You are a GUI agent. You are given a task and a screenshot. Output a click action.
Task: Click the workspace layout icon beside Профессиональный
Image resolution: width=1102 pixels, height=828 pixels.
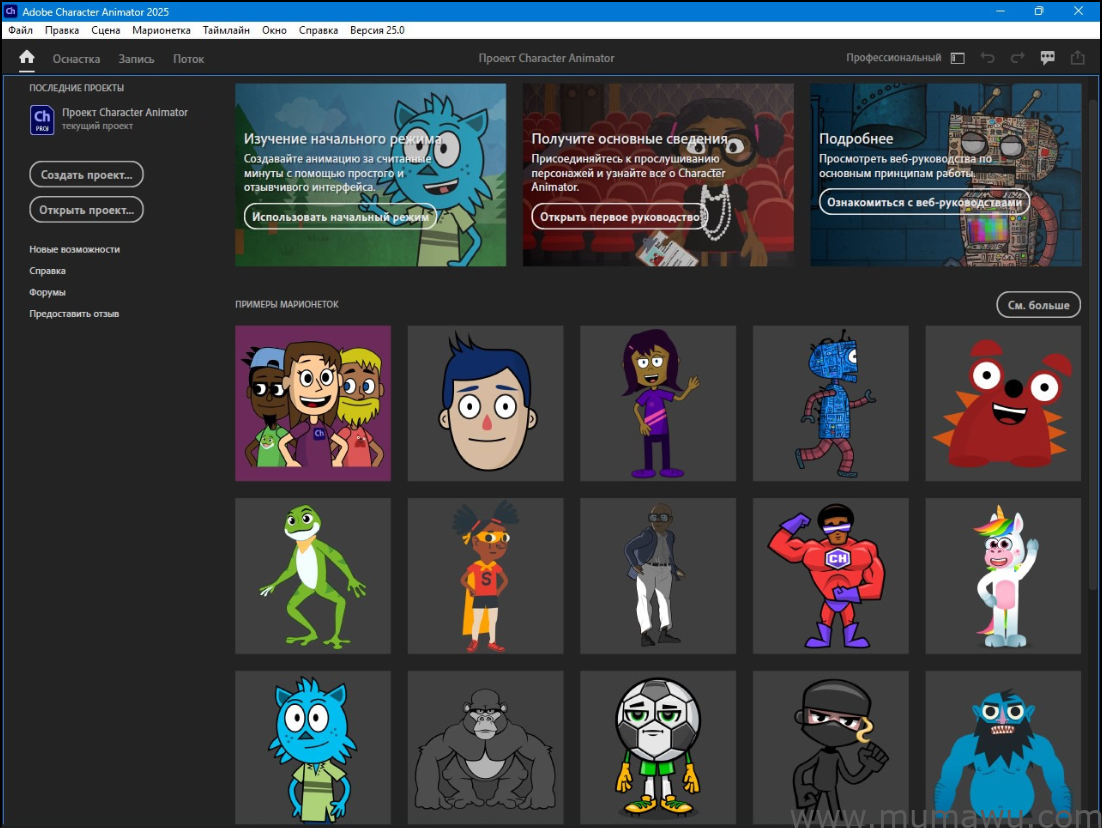[957, 58]
